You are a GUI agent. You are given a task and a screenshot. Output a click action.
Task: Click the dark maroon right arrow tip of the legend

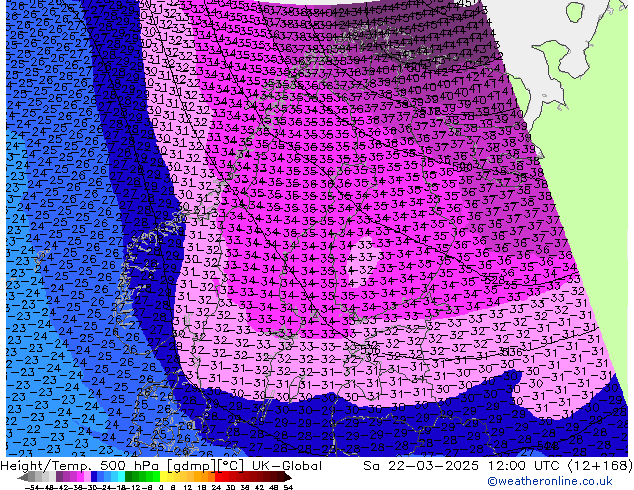tap(287, 478)
